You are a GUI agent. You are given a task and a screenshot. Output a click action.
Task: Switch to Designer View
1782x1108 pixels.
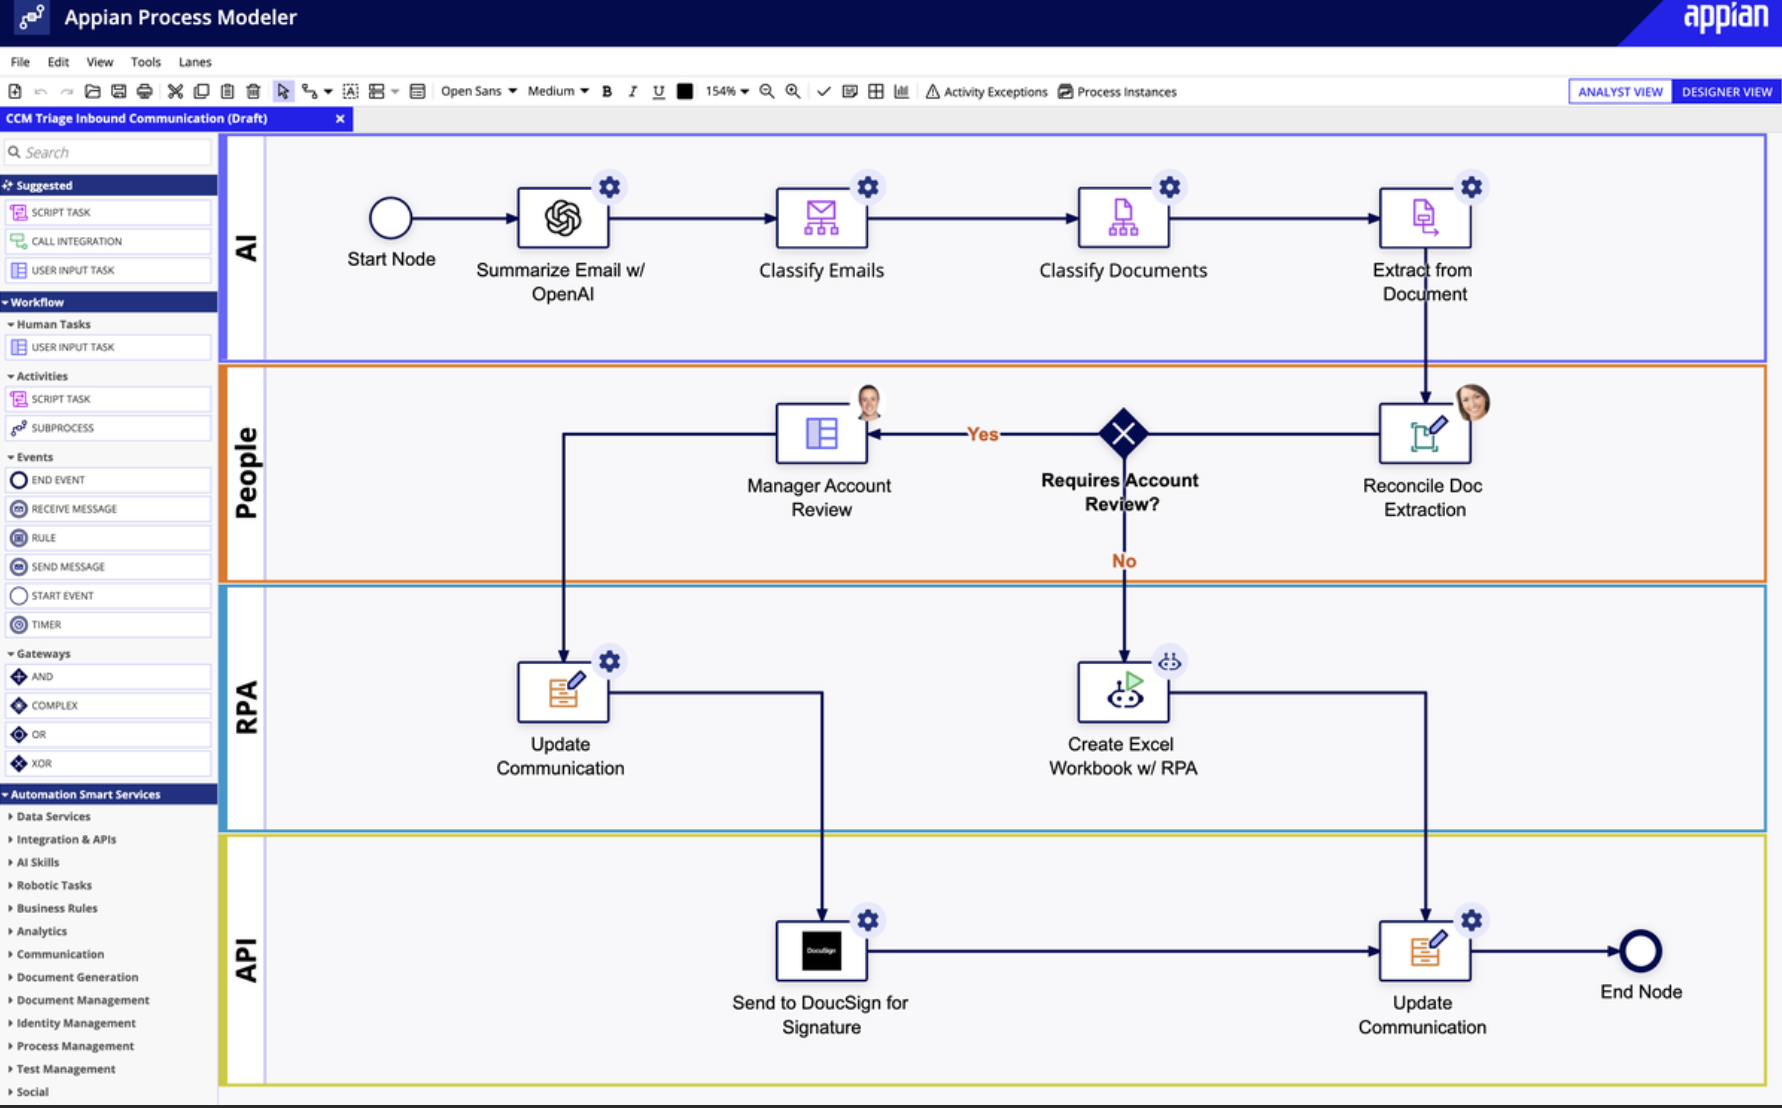(1726, 91)
